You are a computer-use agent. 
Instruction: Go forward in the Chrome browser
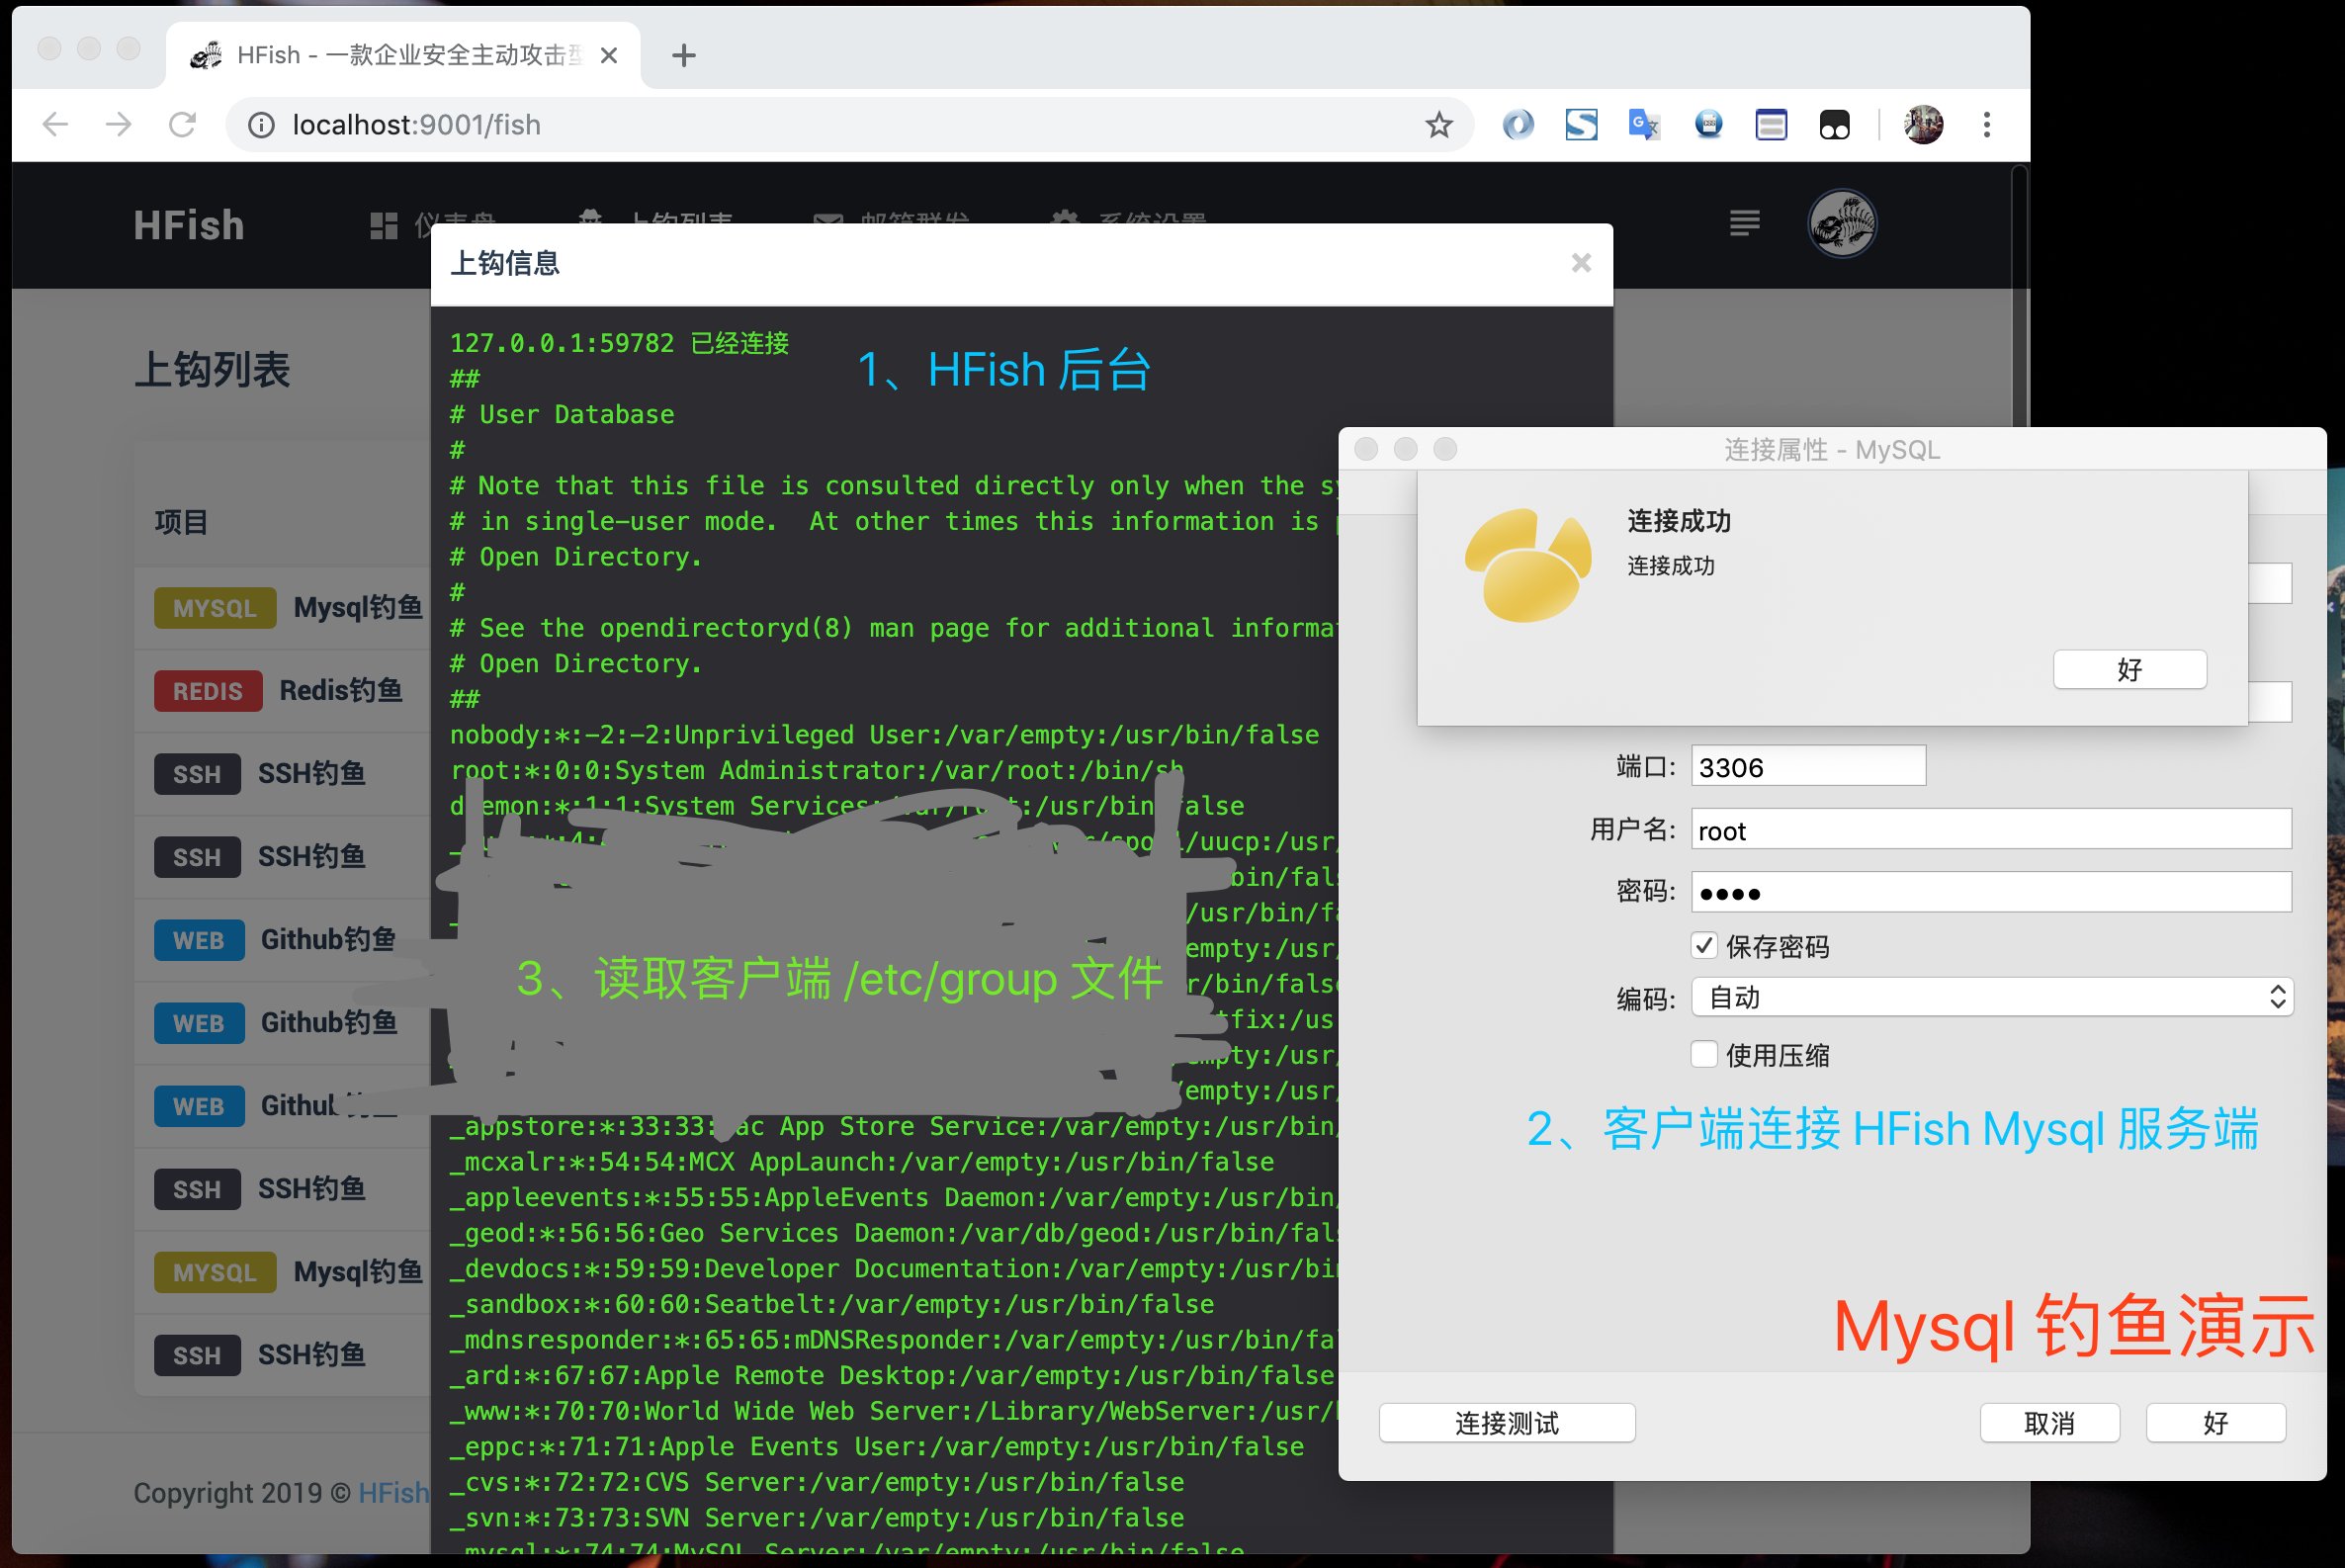point(119,125)
